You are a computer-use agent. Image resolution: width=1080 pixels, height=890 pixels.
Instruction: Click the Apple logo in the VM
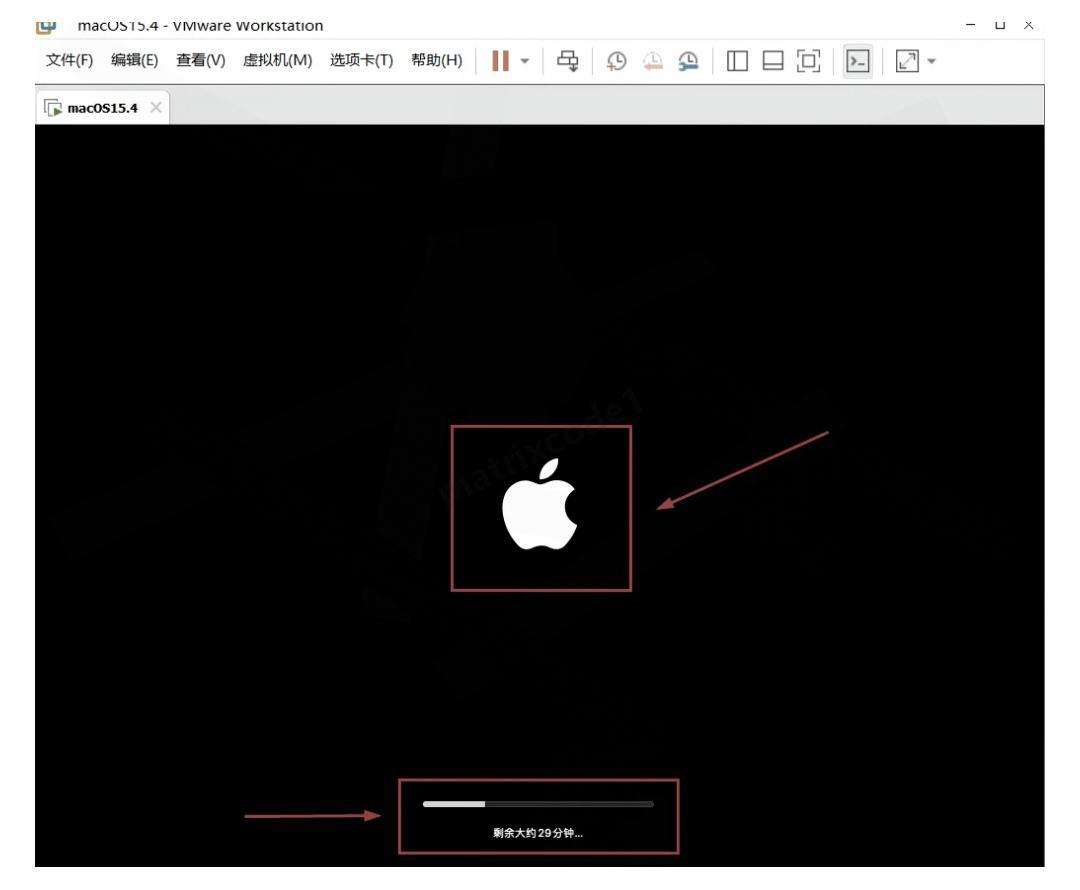pyautogui.click(x=541, y=506)
